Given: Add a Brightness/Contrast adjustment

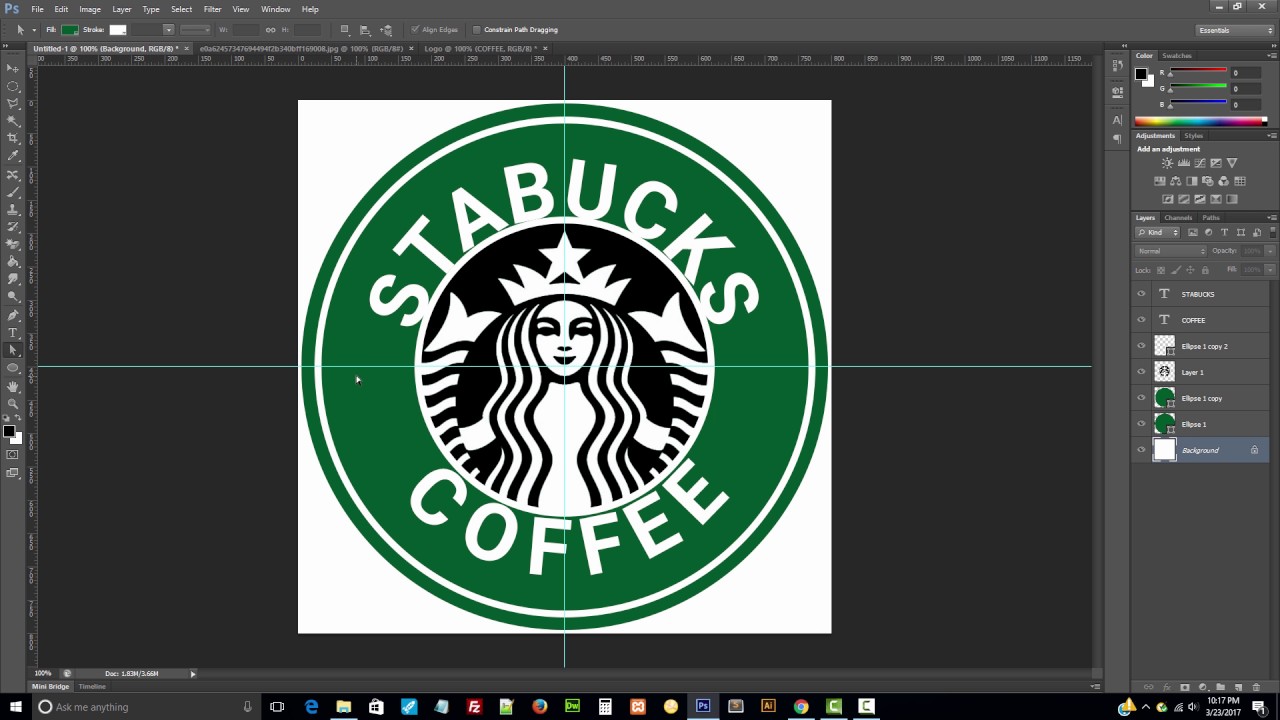Looking at the screenshot, I should click(x=1167, y=163).
